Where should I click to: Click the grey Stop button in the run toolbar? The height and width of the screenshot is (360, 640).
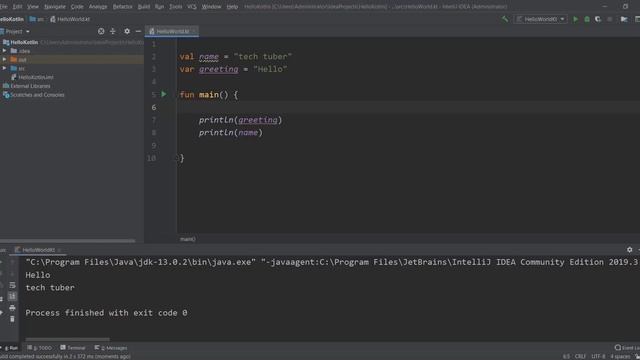coord(610,19)
